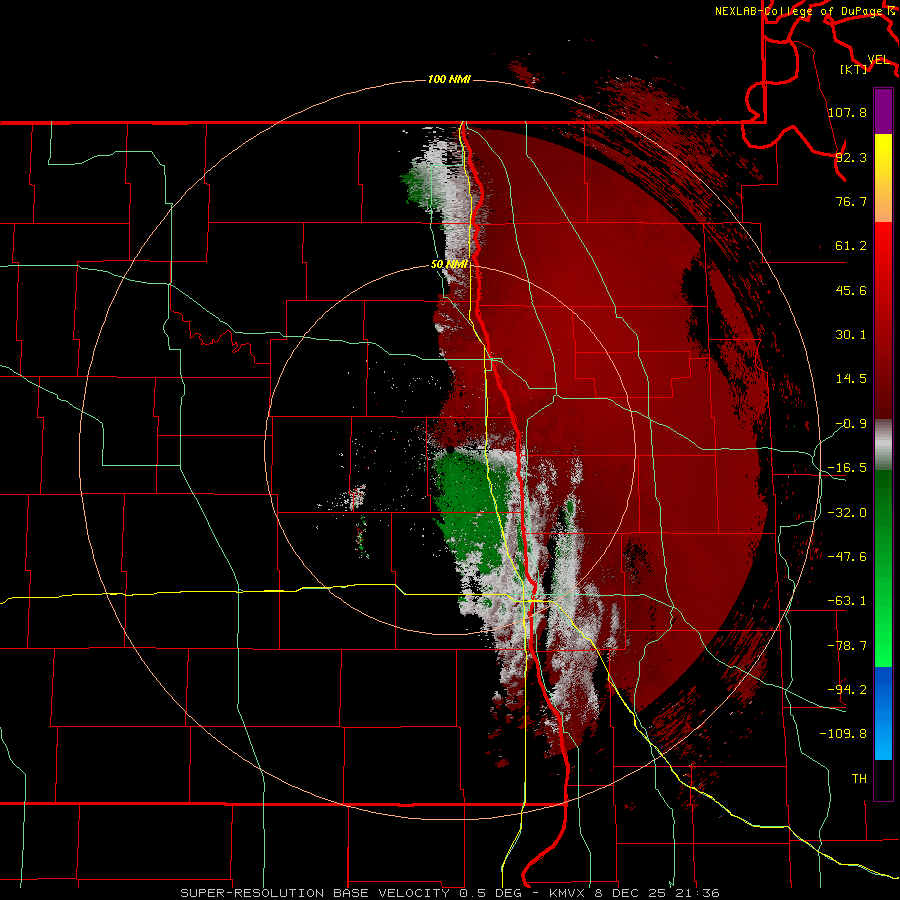The image size is (900, 900).
Task: Click the "TH" label below the scale
Action: click(x=859, y=778)
